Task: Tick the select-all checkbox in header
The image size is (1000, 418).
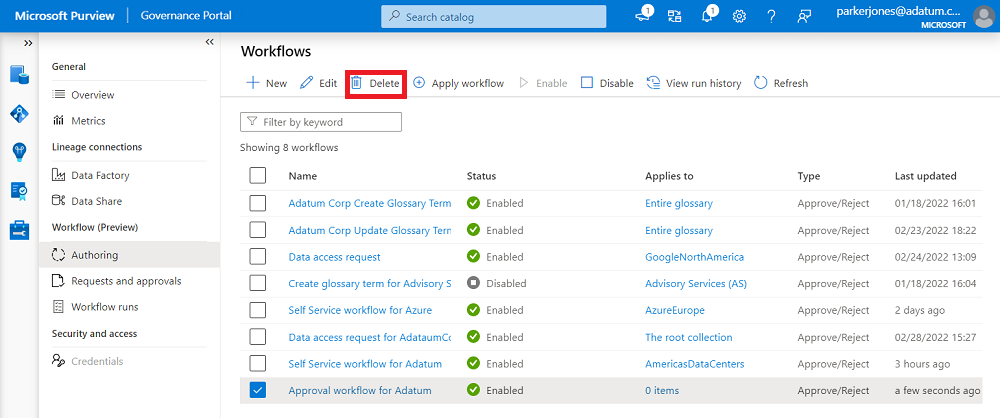Action: tap(258, 176)
